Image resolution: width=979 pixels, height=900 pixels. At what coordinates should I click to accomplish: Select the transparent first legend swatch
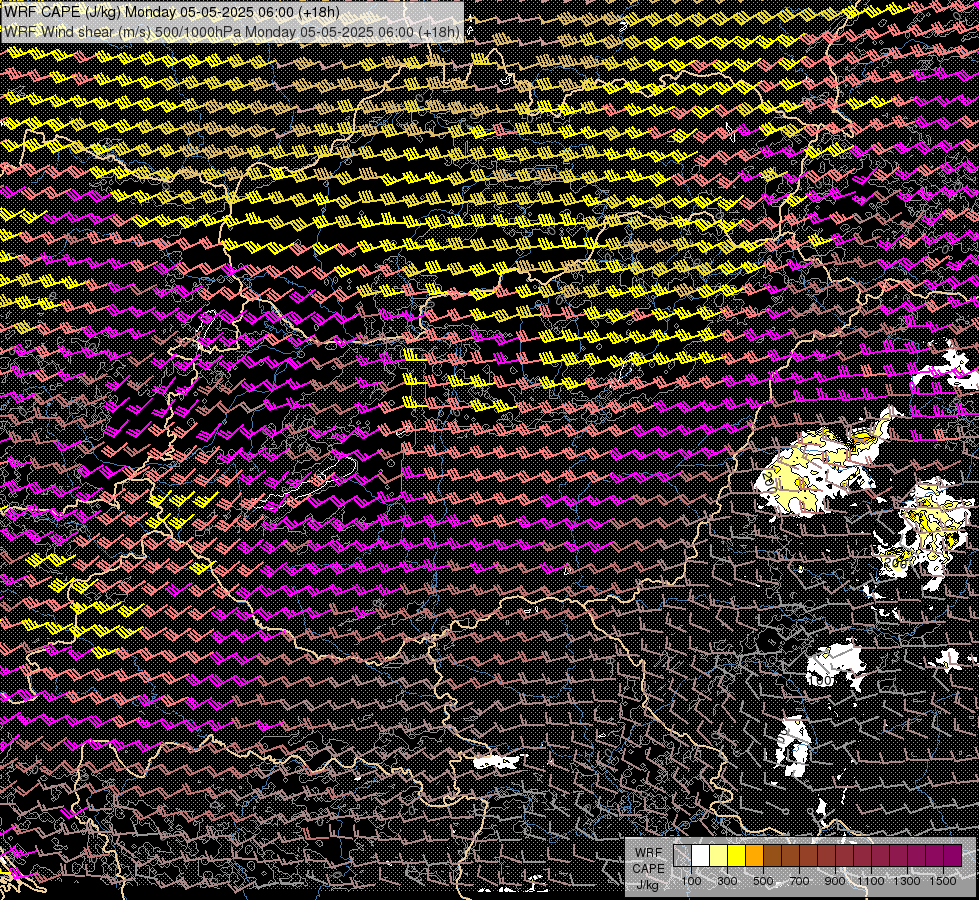(x=682, y=855)
